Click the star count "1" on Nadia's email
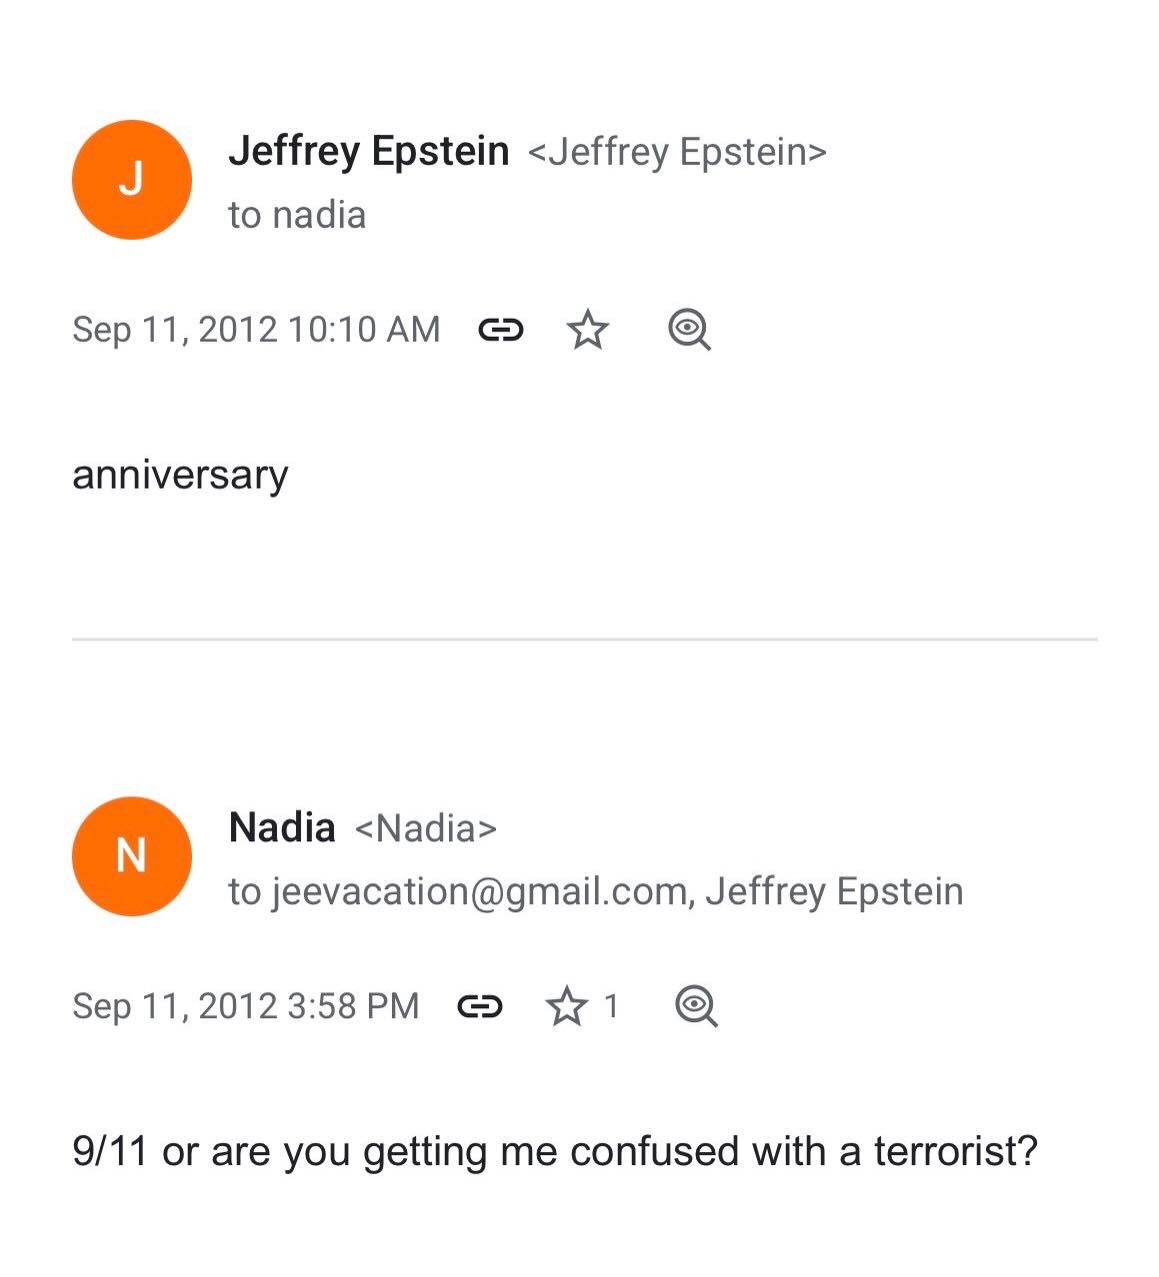The height and width of the screenshot is (1277, 1159). pos(612,1006)
